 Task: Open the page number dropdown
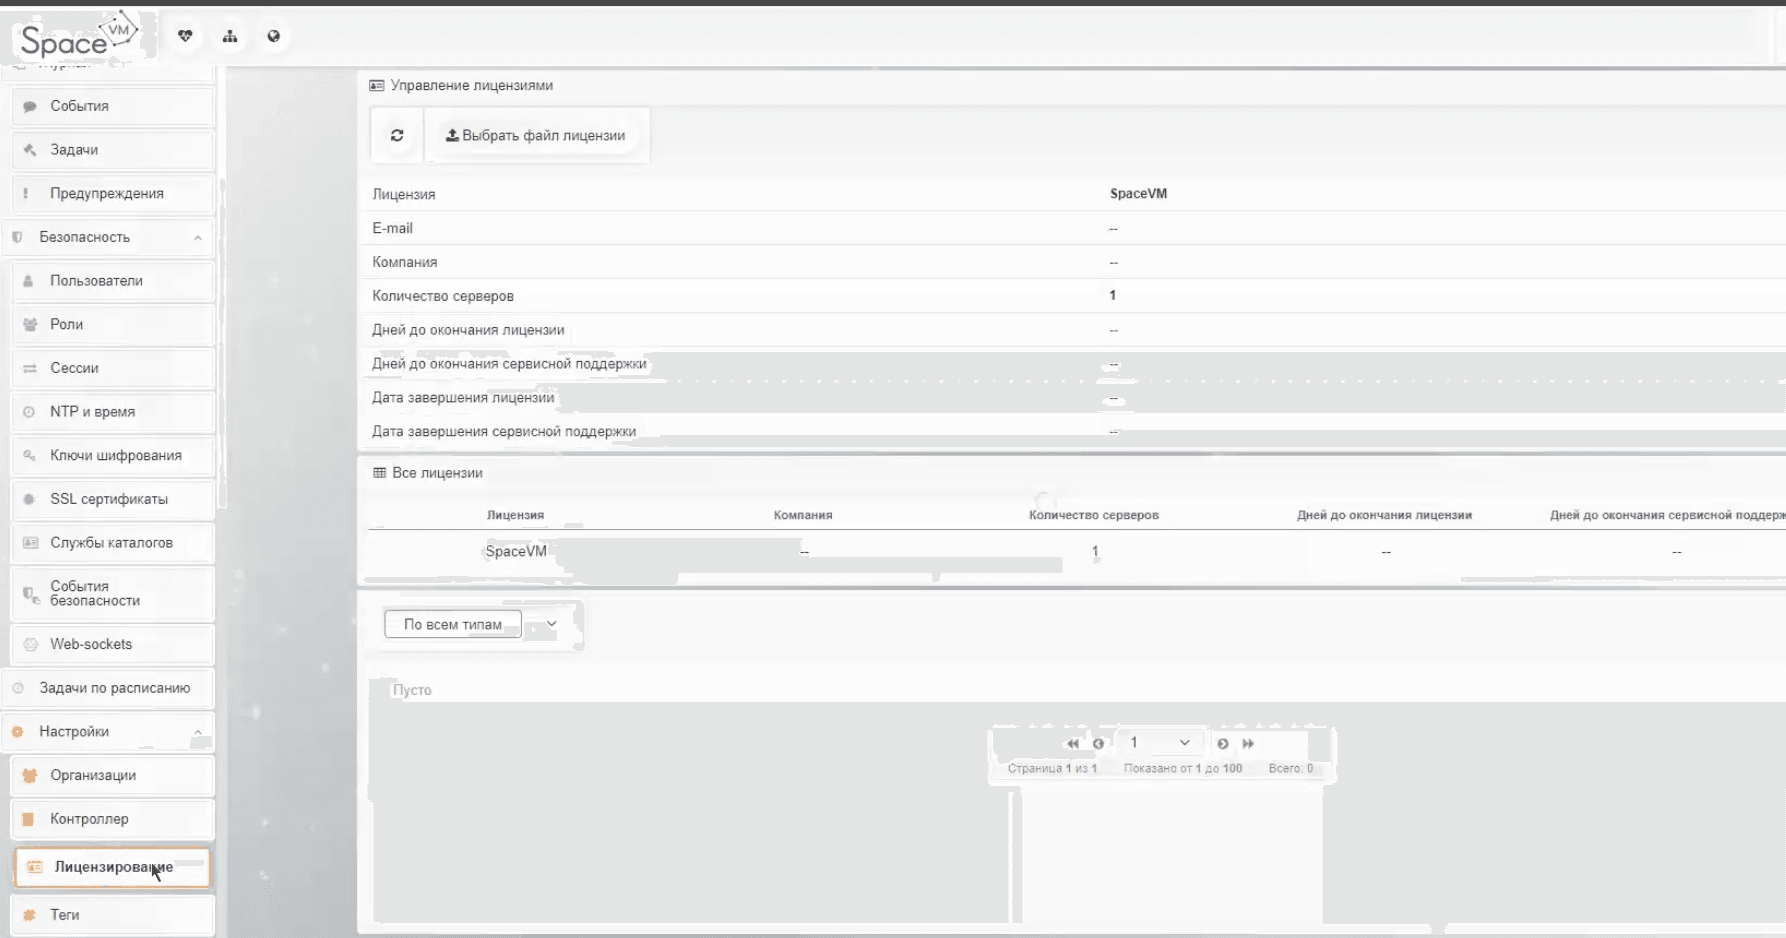point(1159,742)
